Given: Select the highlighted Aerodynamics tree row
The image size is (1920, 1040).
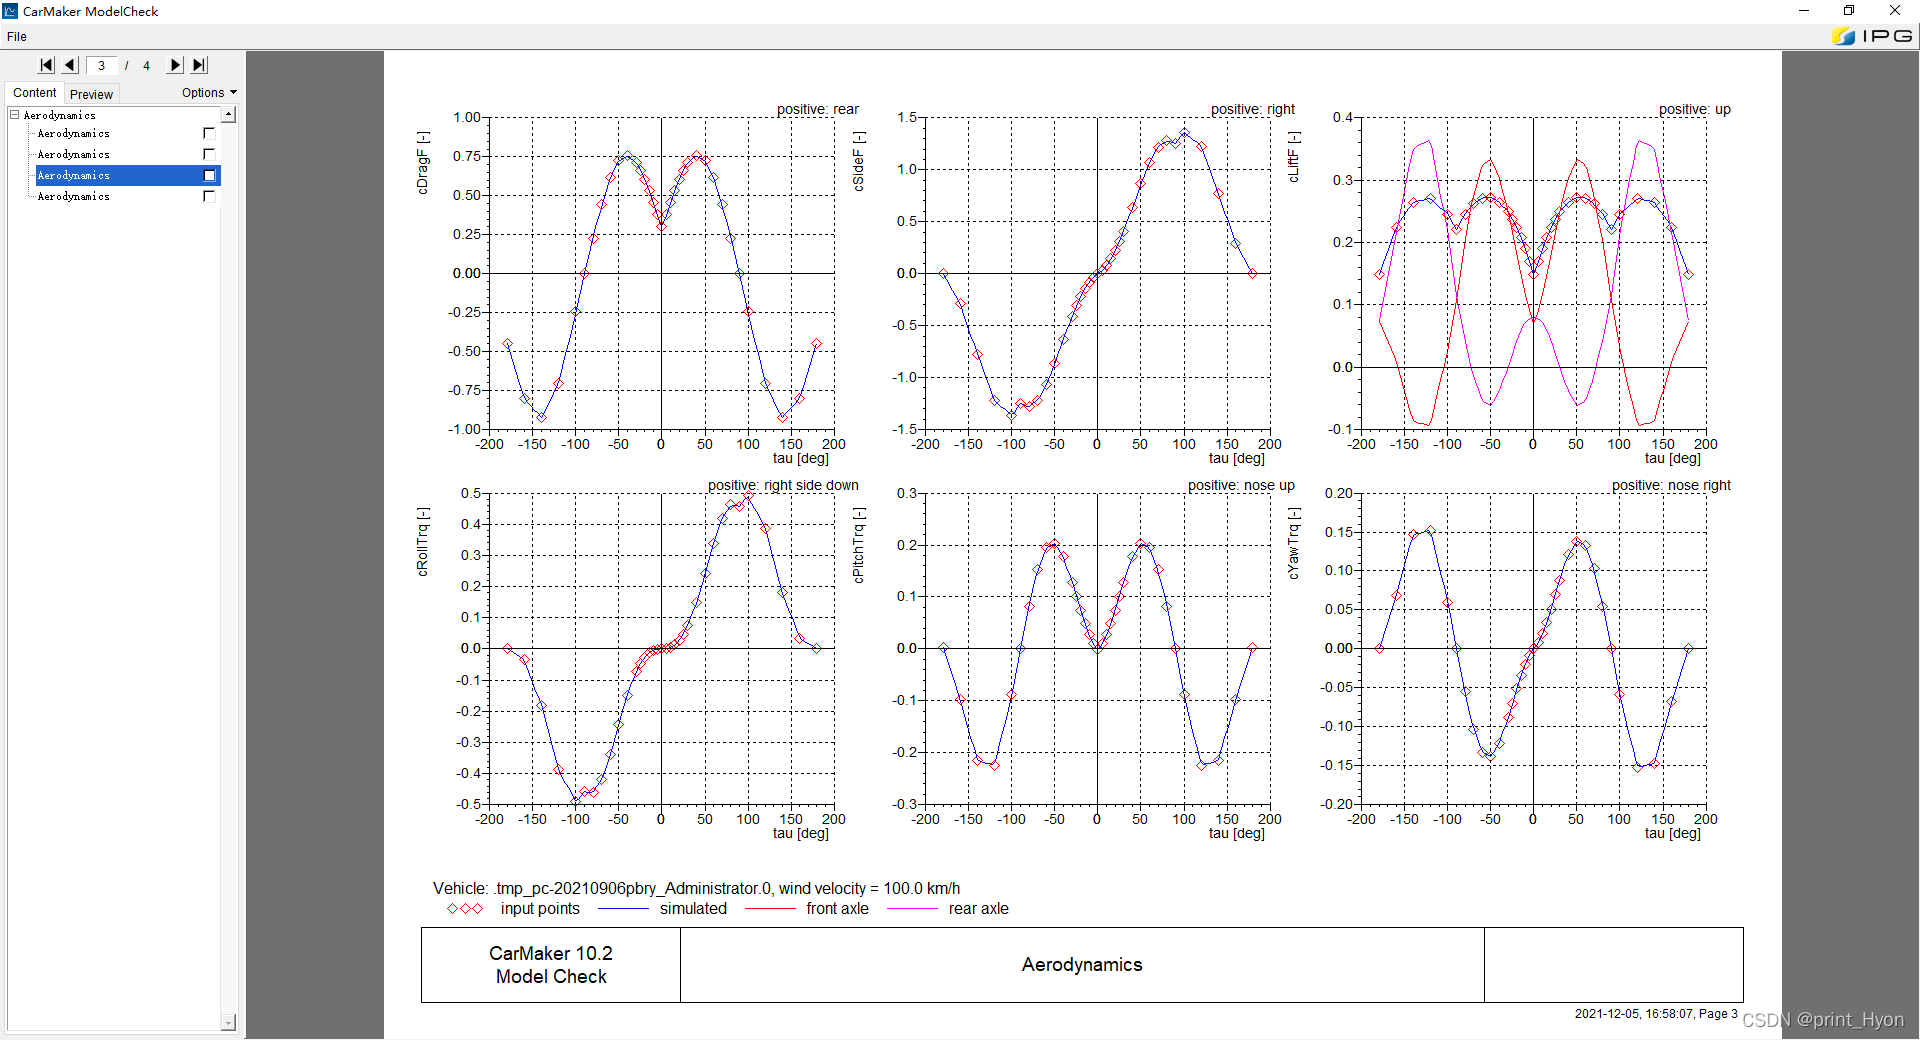Looking at the screenshot, I should pyautogui.click(x=127, y=176).
